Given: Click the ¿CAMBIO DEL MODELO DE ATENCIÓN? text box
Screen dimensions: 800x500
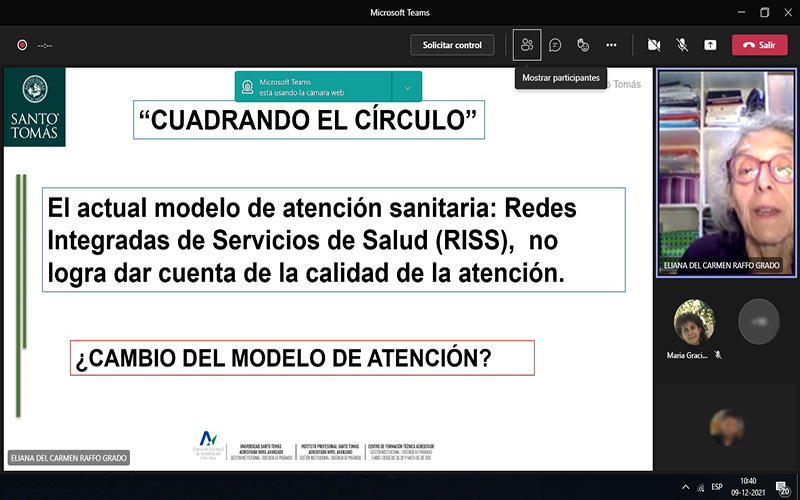Looking at the screenshot, I should (302, 358).
